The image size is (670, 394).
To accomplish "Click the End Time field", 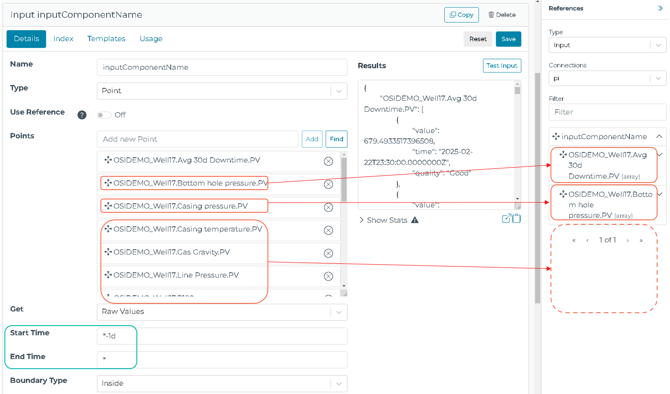I will point(222,360).
